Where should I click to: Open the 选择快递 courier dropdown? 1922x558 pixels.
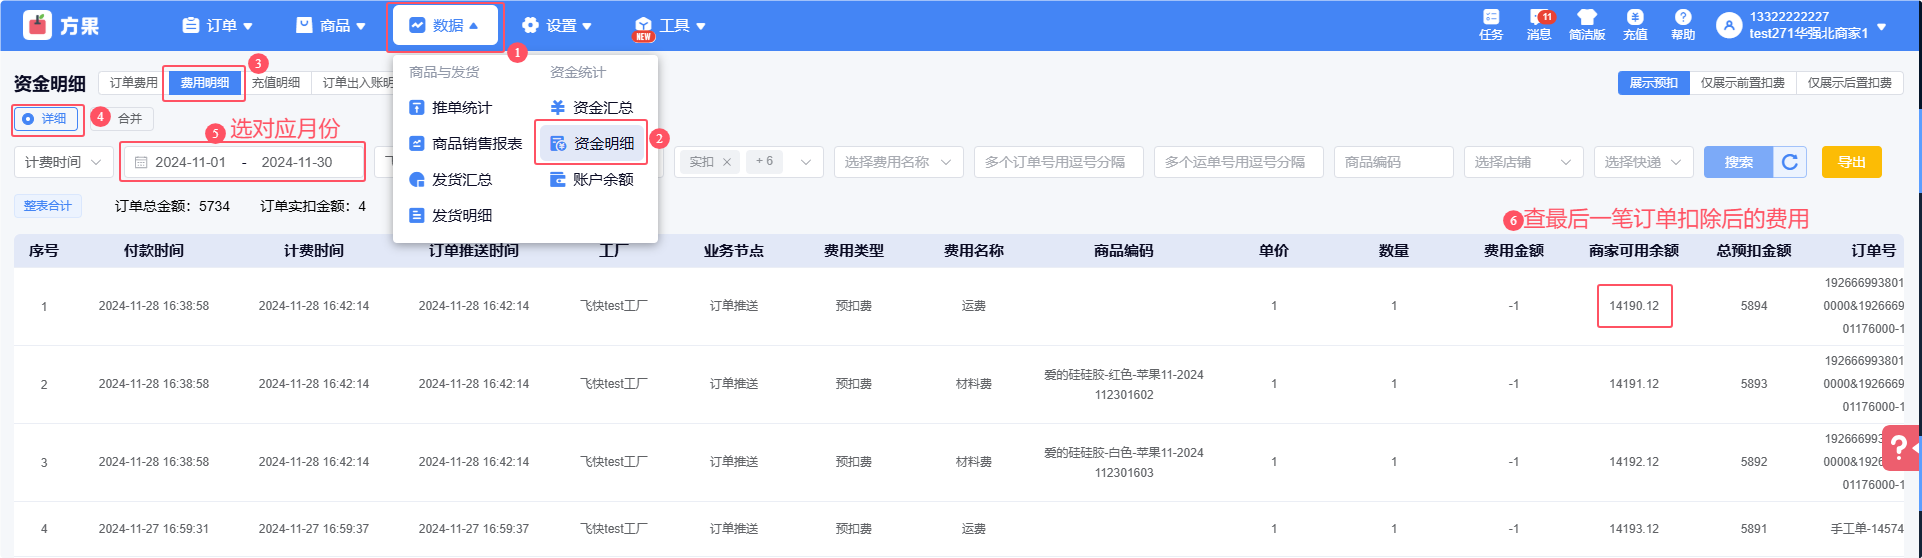(1642, 162)
